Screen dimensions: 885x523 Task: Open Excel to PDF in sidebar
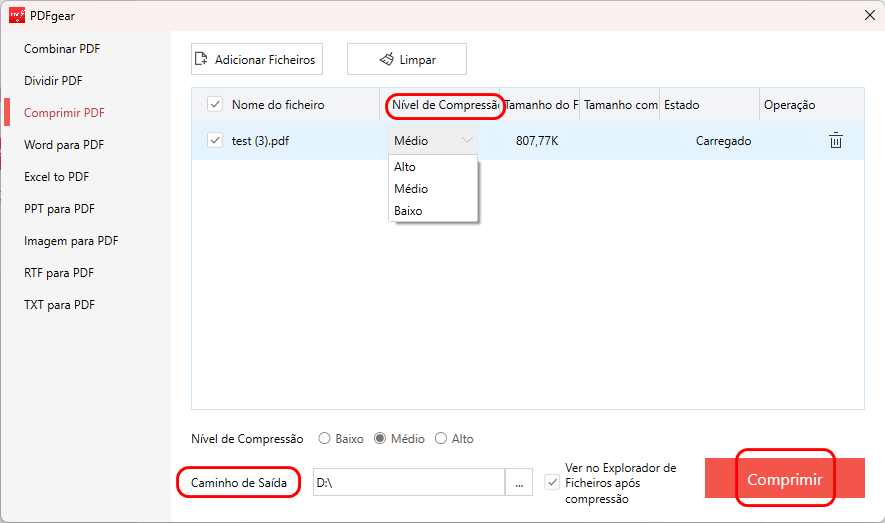(x=56, y=177)
